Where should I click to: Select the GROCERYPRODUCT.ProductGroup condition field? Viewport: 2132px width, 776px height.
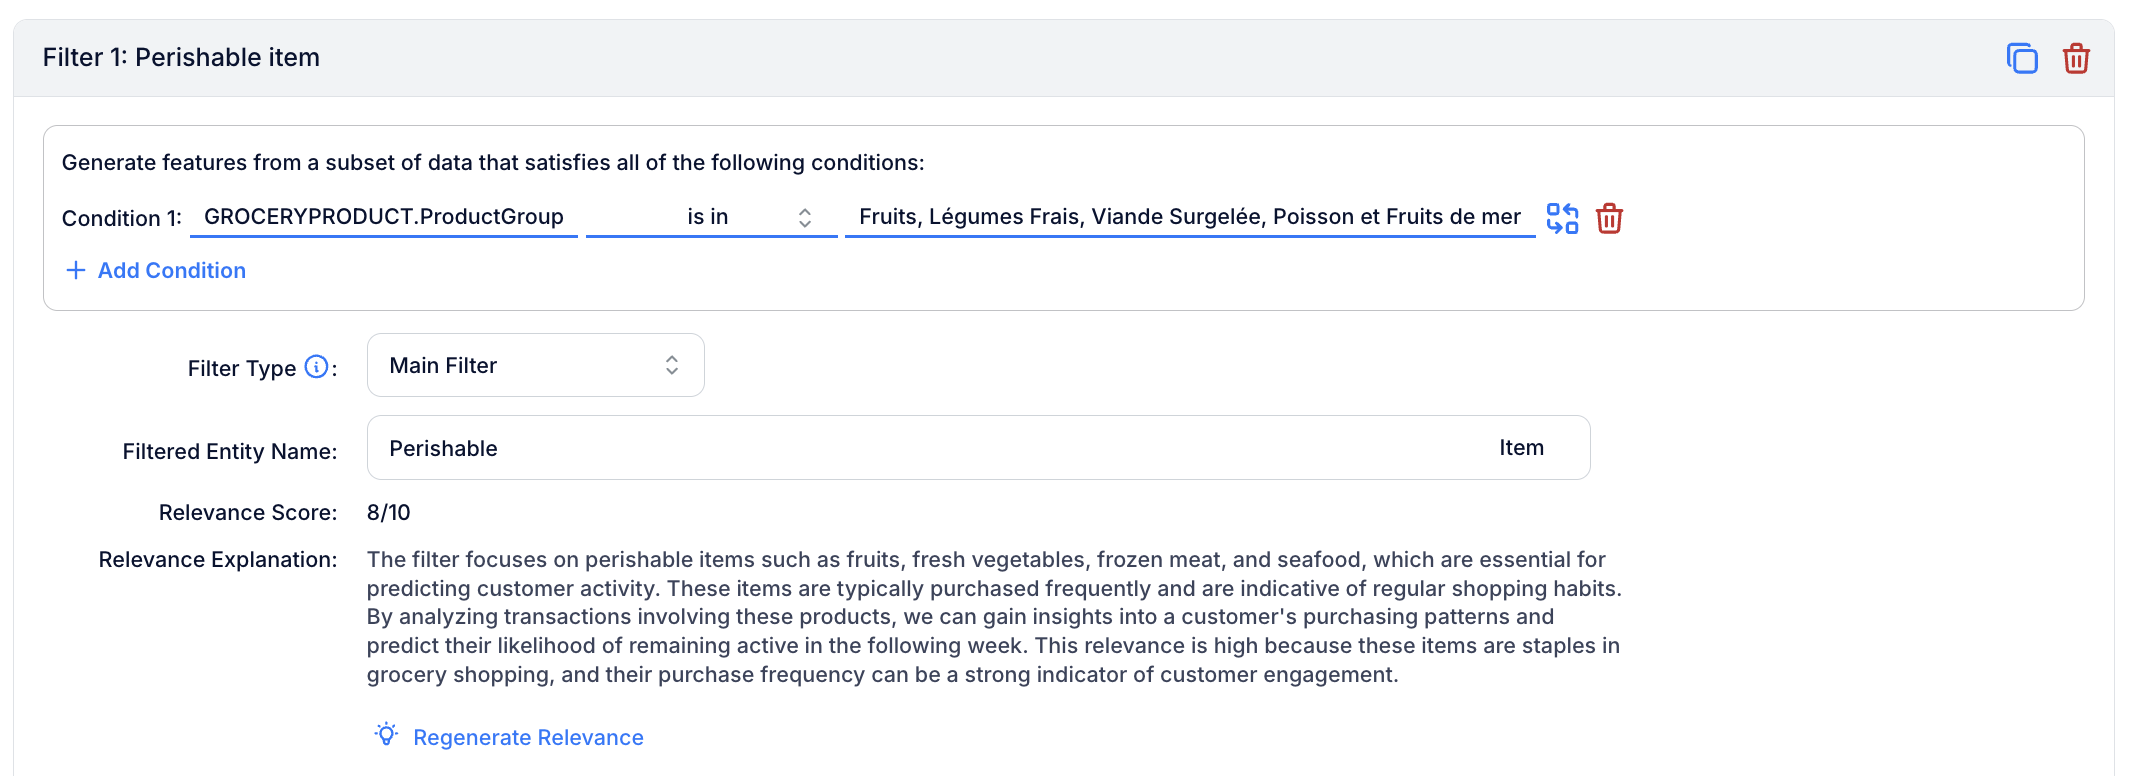[384, 217]
